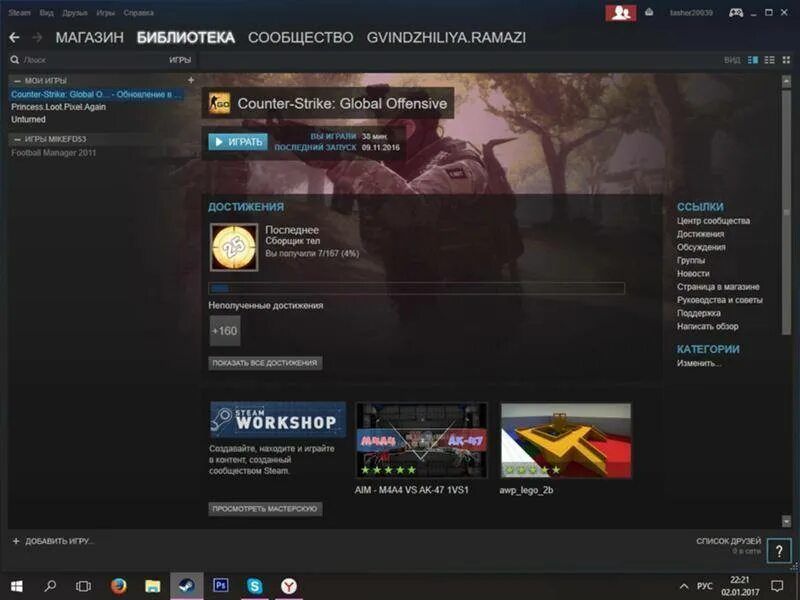Switch to grid view icon
Screen dimensions: 800x600
tap(786, 60)
